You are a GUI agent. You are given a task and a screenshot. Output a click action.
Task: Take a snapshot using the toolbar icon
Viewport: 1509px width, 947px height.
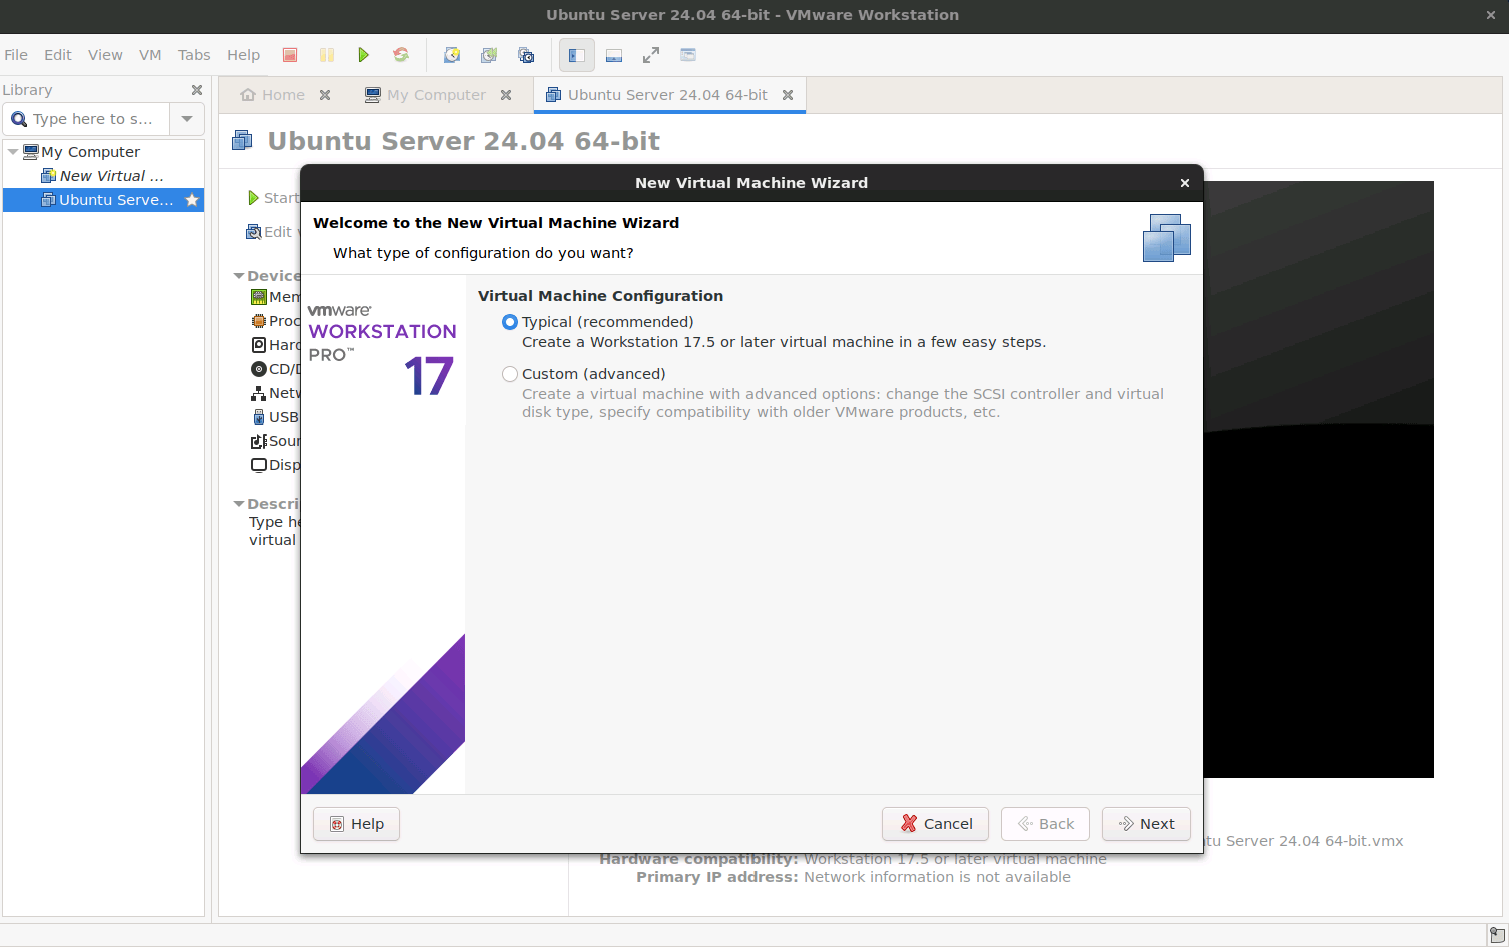coord(452,55)
